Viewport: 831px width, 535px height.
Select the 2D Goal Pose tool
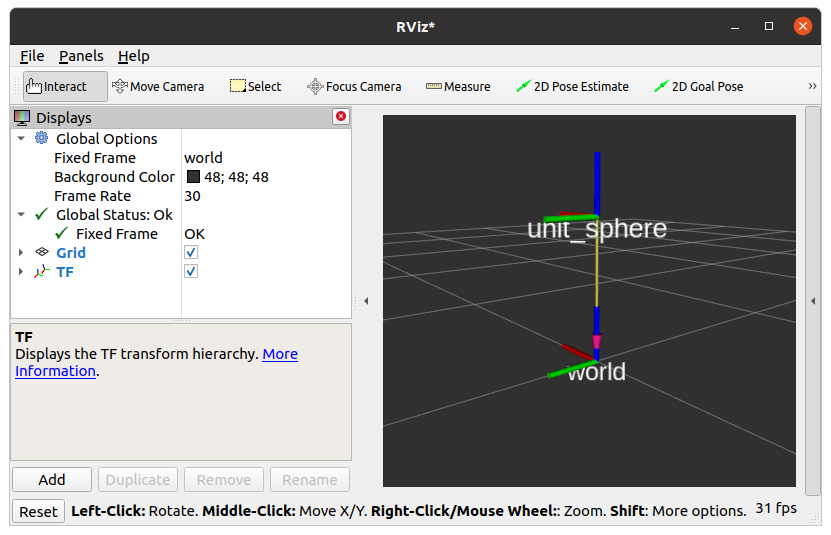699,86
